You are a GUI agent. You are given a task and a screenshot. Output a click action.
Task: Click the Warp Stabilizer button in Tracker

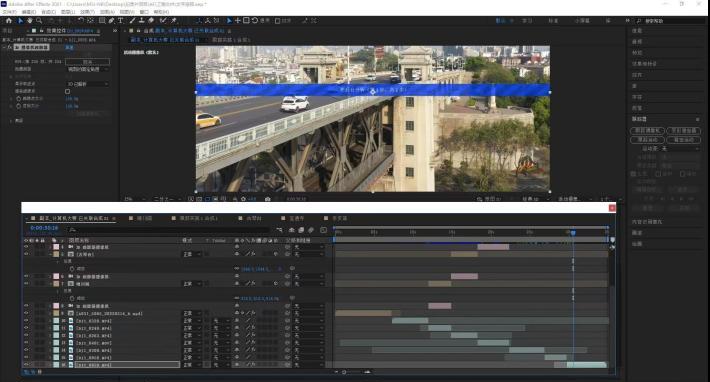(683, 130)
